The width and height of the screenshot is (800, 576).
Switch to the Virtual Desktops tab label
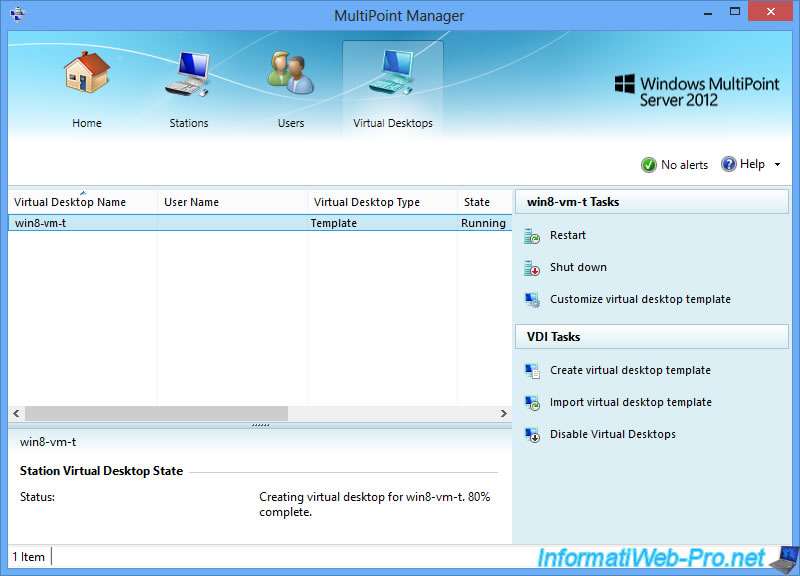393,123
